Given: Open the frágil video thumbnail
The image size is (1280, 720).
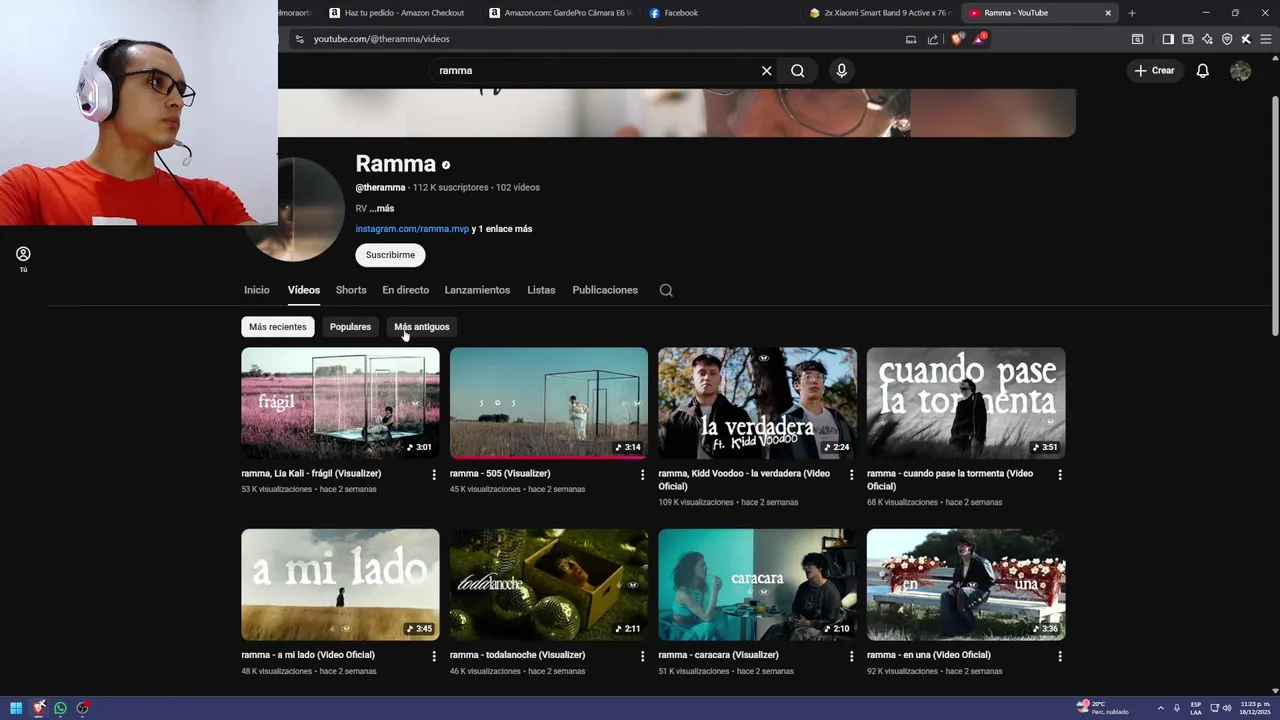Looking at the screenshot, I should 340,403.
